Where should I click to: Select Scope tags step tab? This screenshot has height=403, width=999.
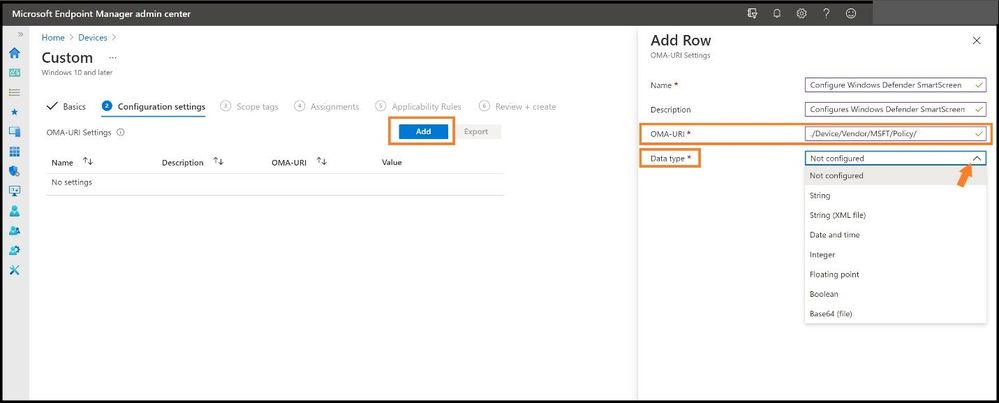tap(249, 106)
